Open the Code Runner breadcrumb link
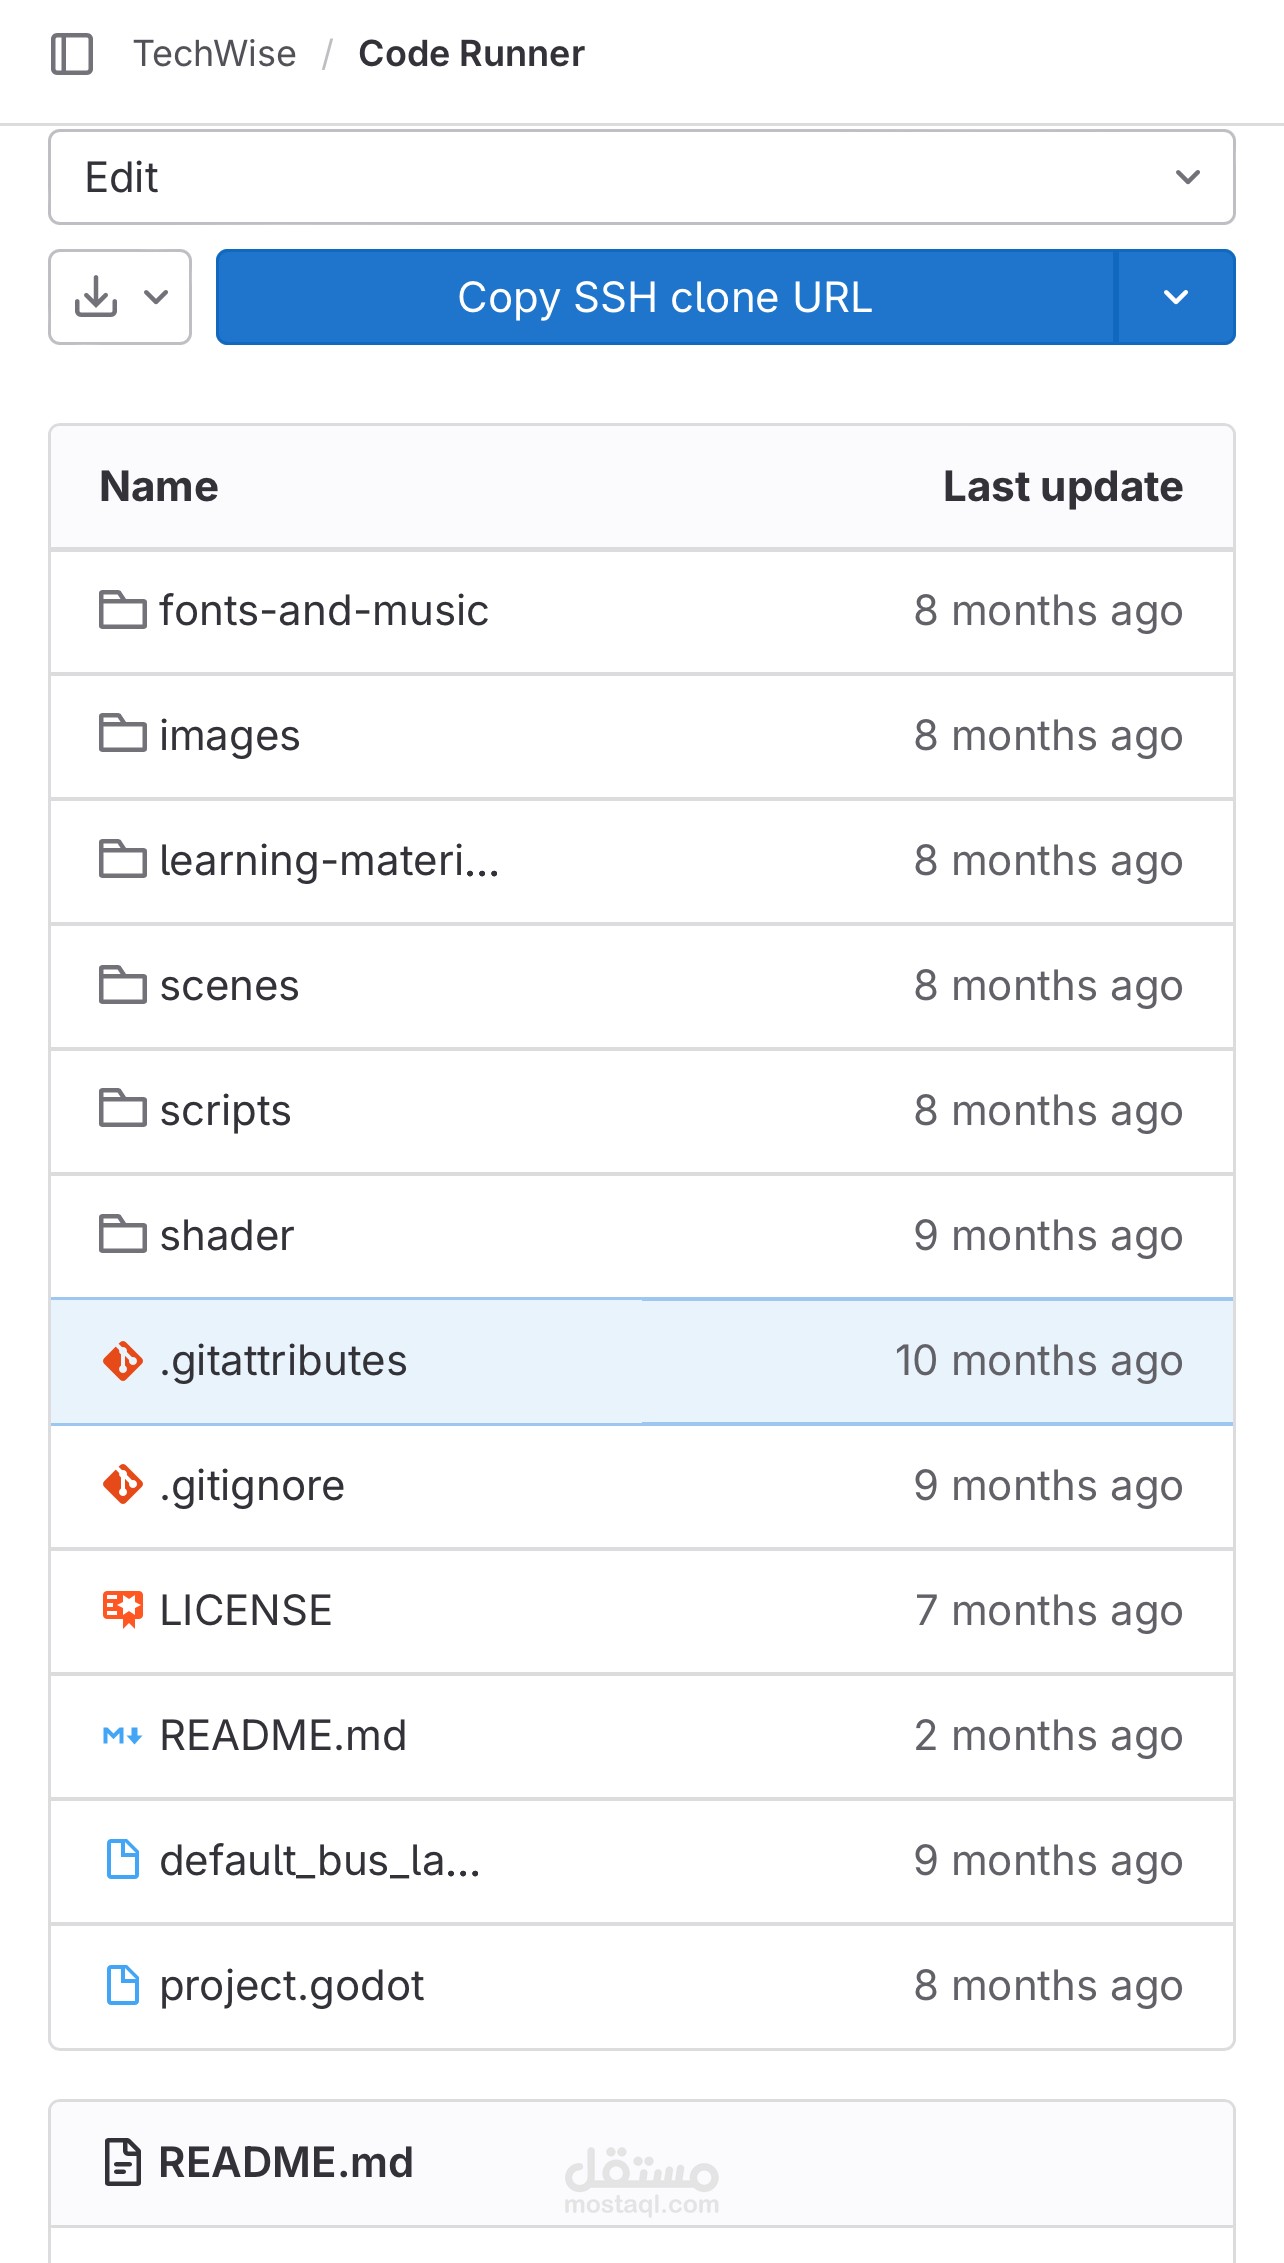Viewport: 1284px width, 2263px height. click(x=471, y=54)
